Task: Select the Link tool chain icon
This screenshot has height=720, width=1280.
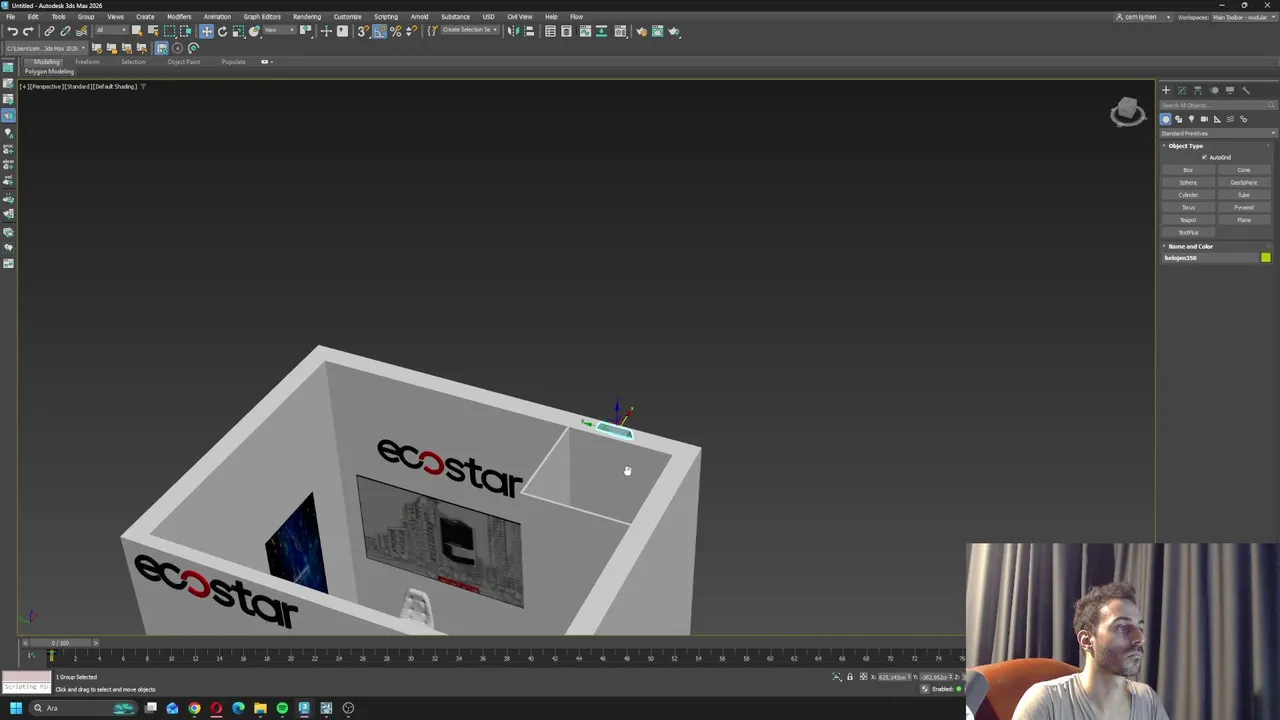Action: tap(49, 31)
